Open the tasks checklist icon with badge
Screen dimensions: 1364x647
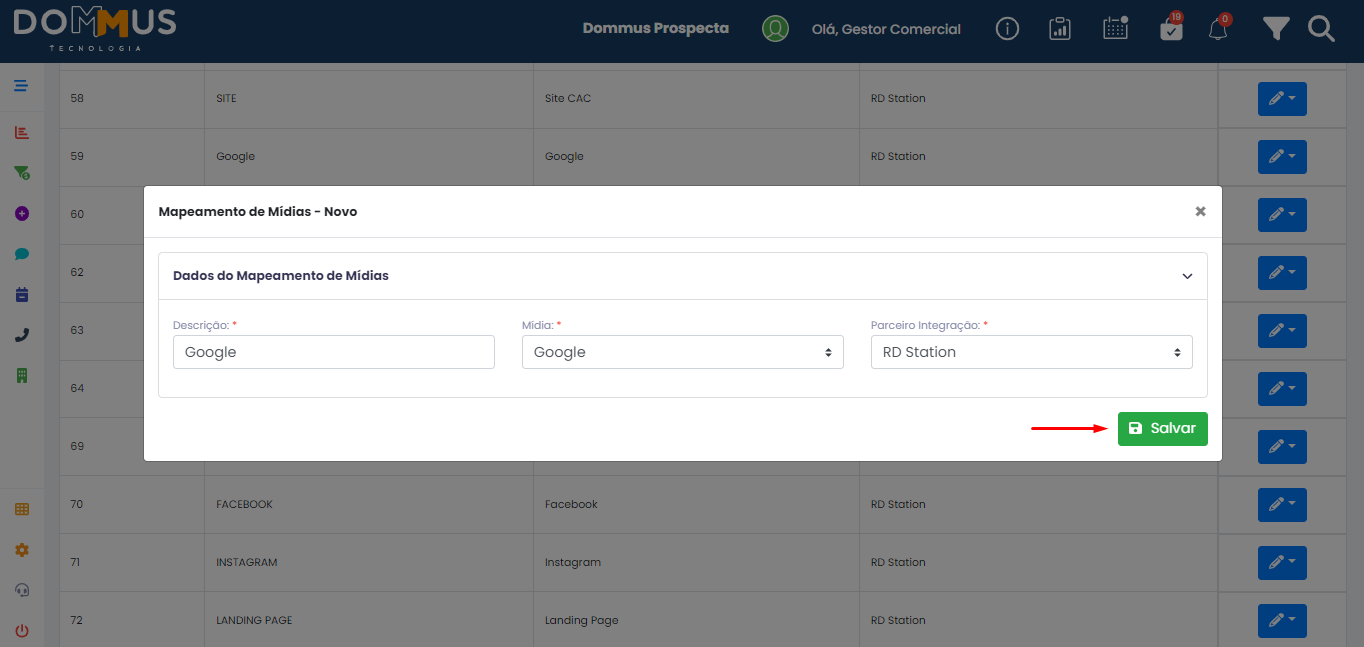(1171, 28)
